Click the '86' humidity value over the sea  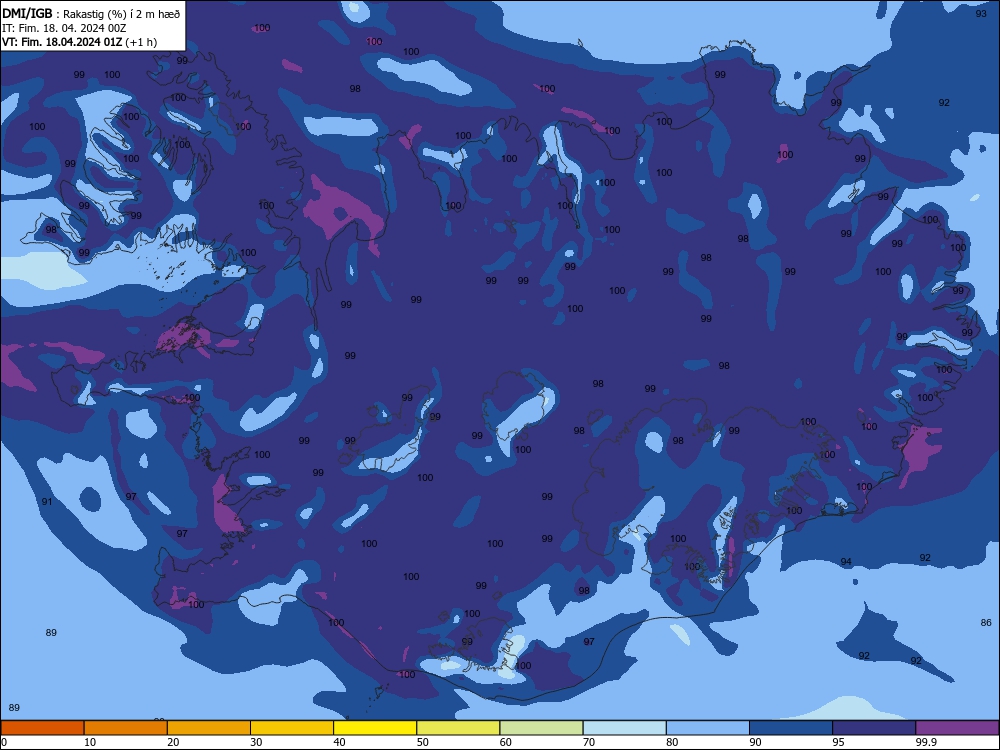point(986,622)
